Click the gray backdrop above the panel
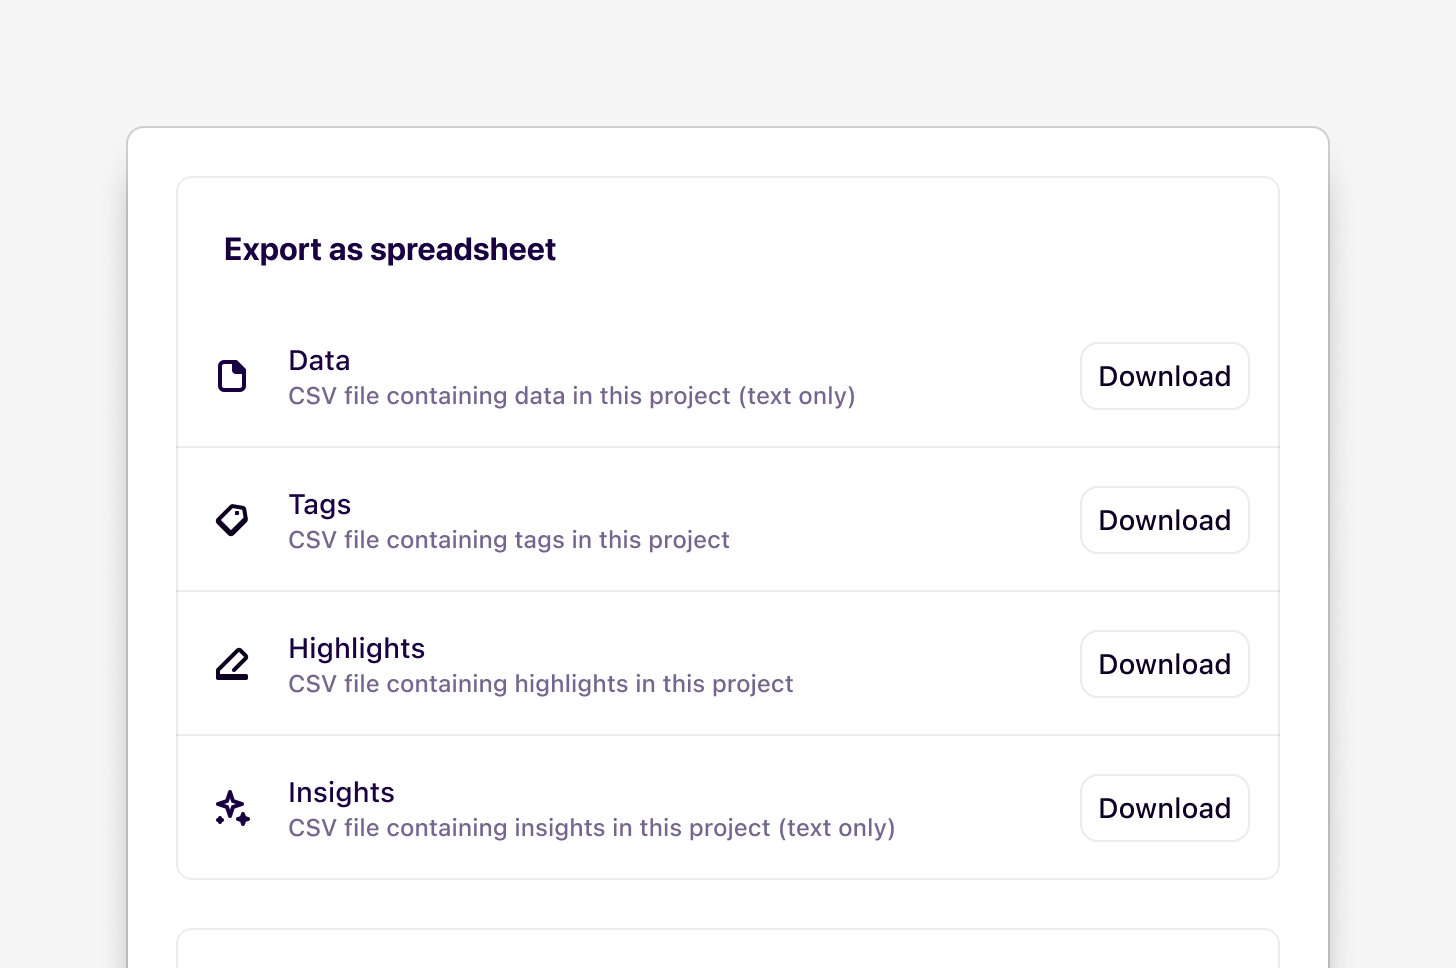Image resolution: width=1456 pixels, height=968 pixels. (727, 60)
